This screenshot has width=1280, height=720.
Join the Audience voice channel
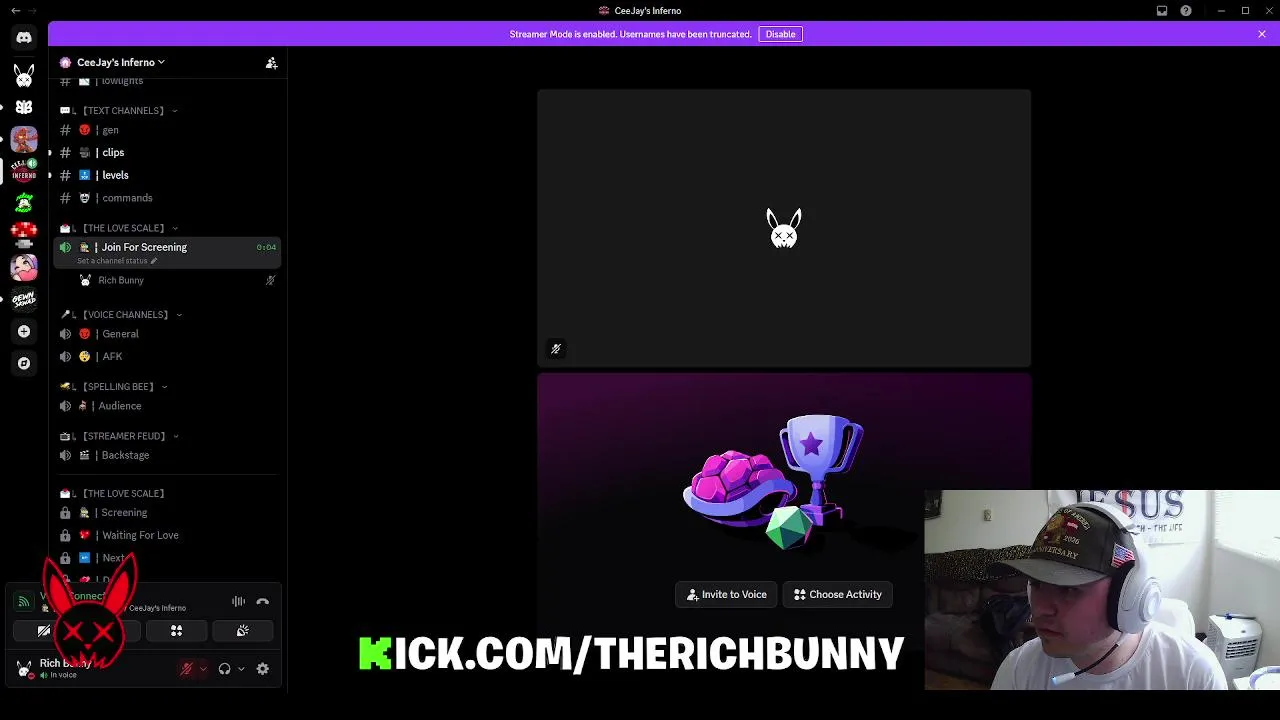click(167, 406)
